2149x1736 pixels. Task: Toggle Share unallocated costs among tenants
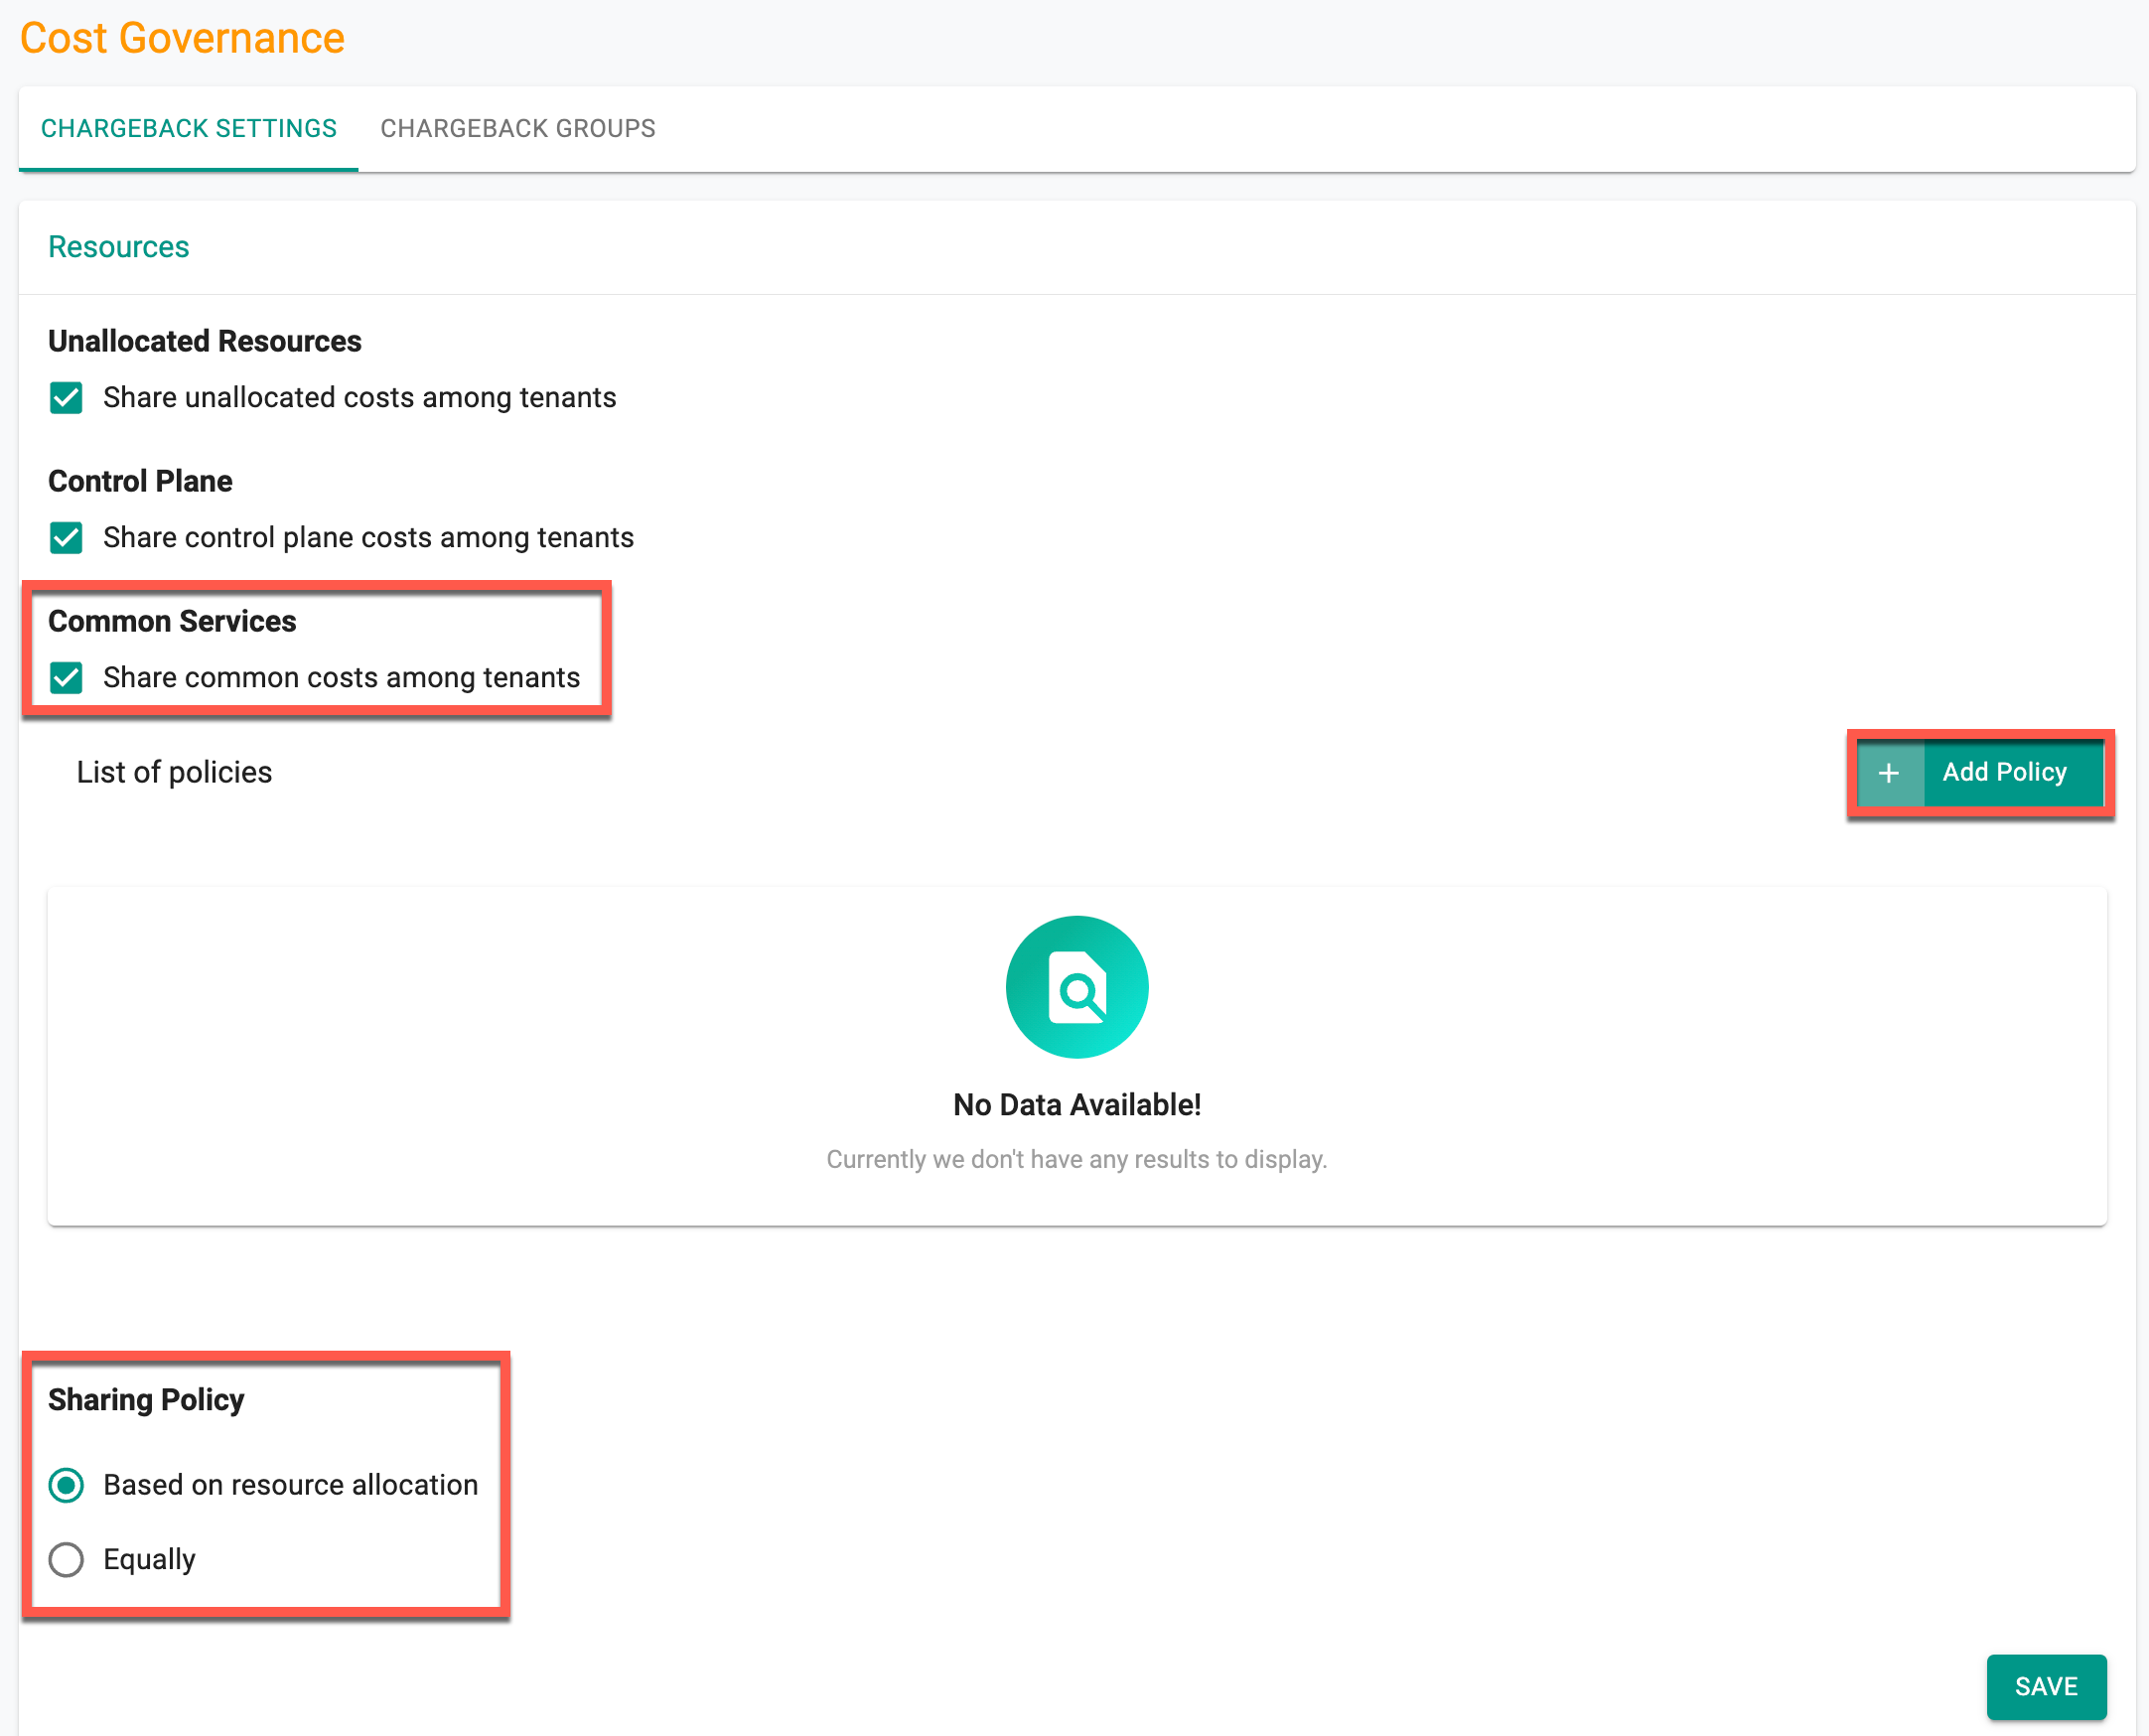point(68,397)
